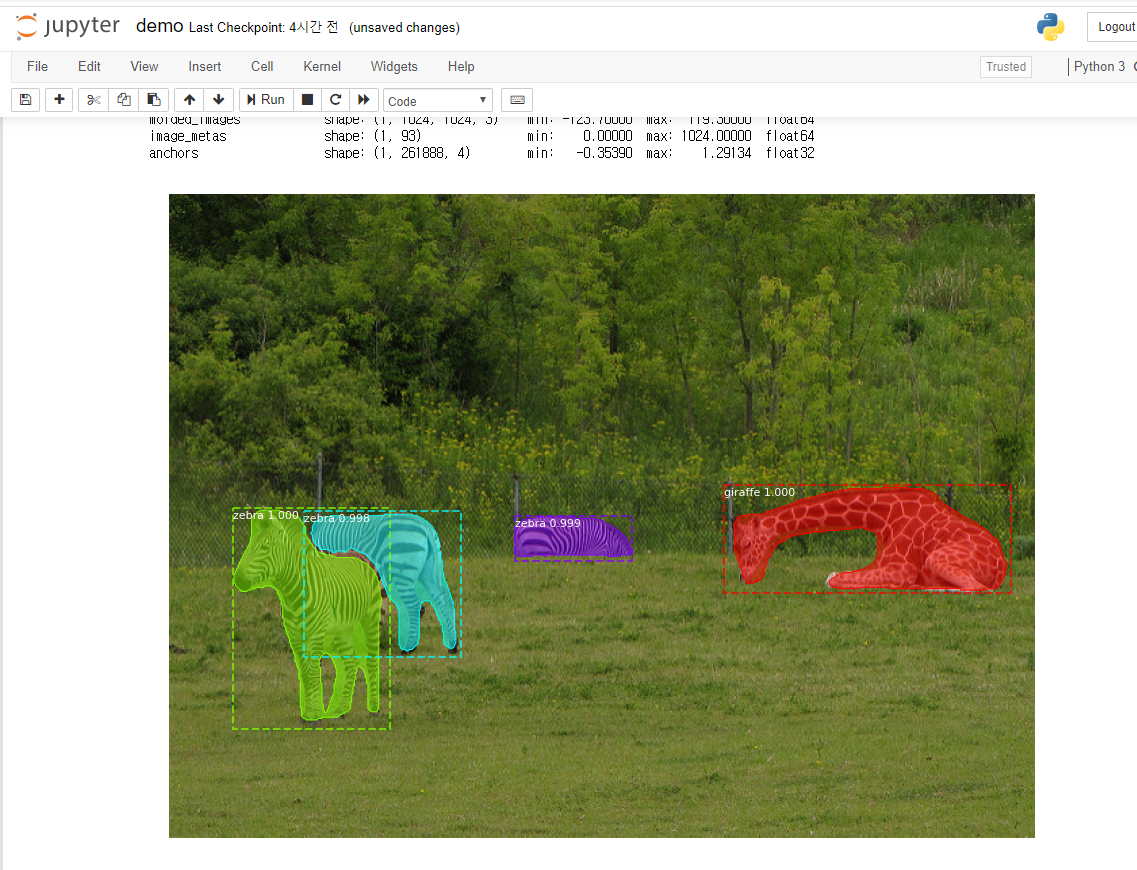Click the zebra 0.999 detection label
The width and height of the screenshot is (1137, 870).
(547, 523)
